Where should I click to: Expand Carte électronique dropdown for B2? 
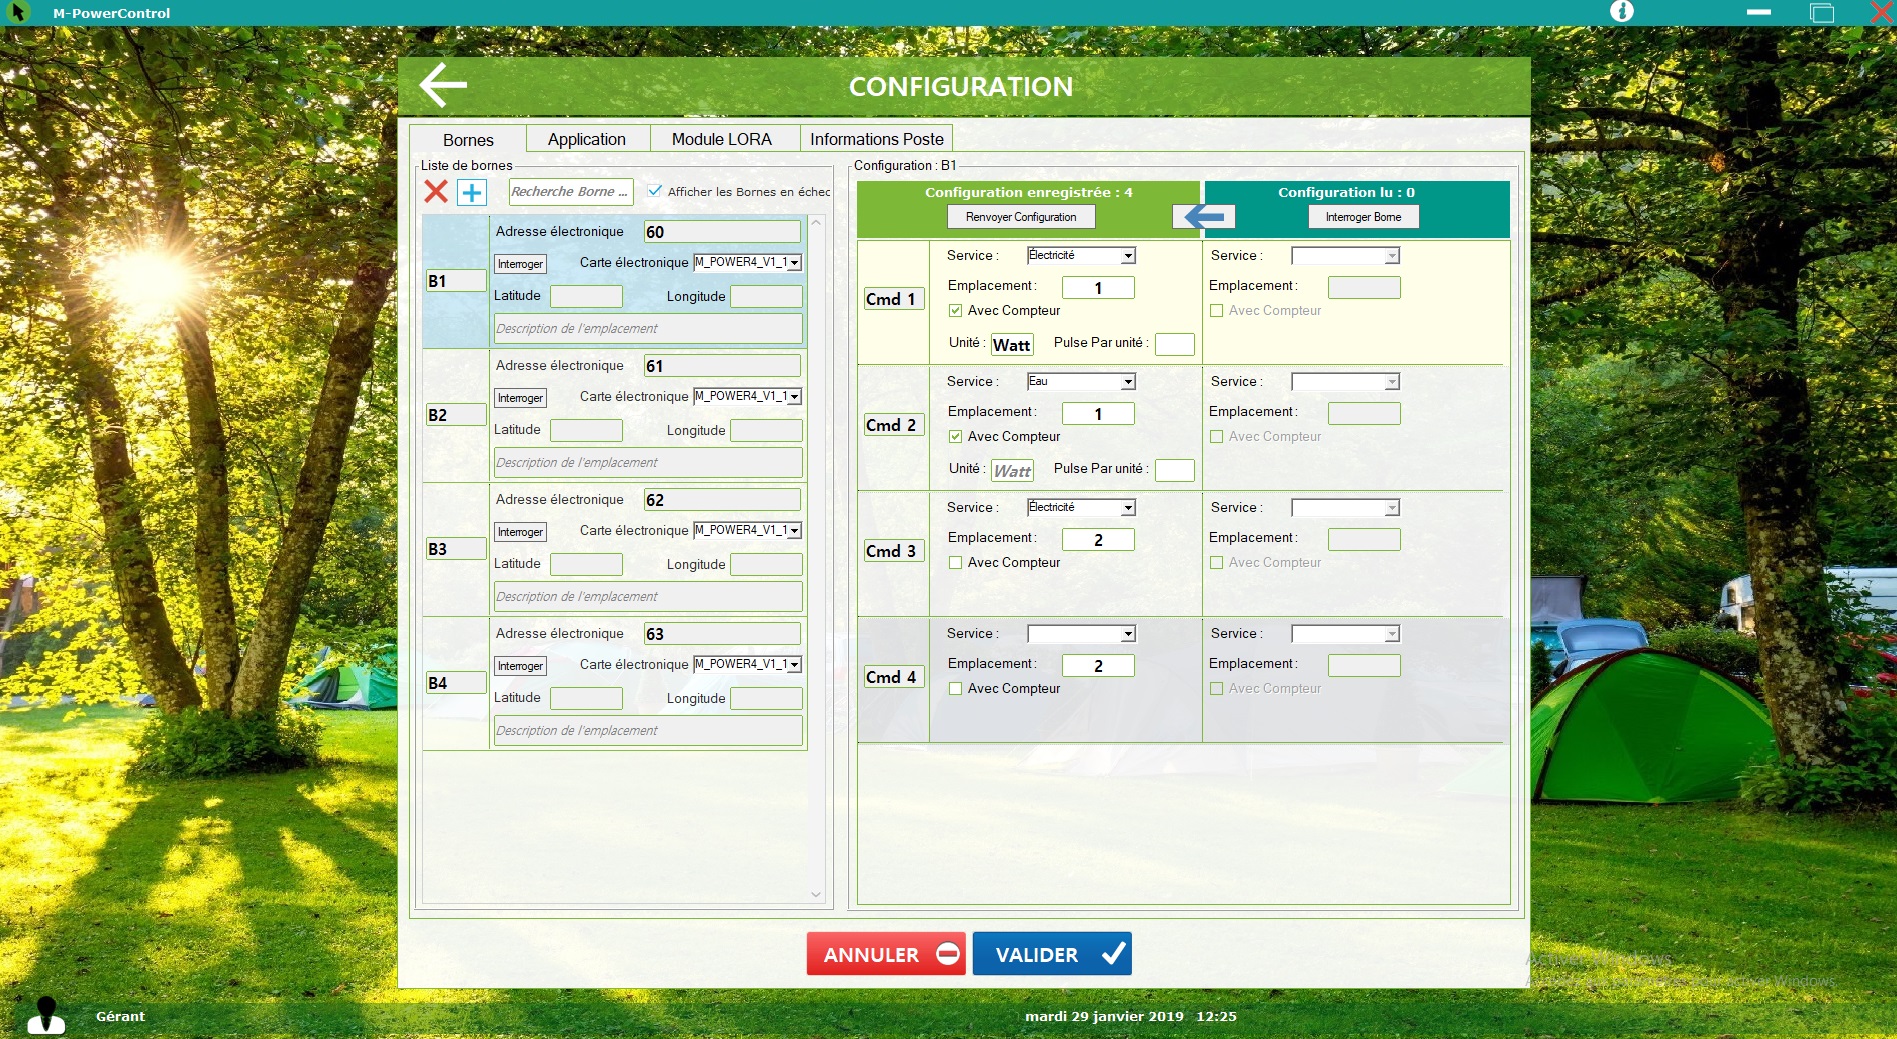pos(794,397)
